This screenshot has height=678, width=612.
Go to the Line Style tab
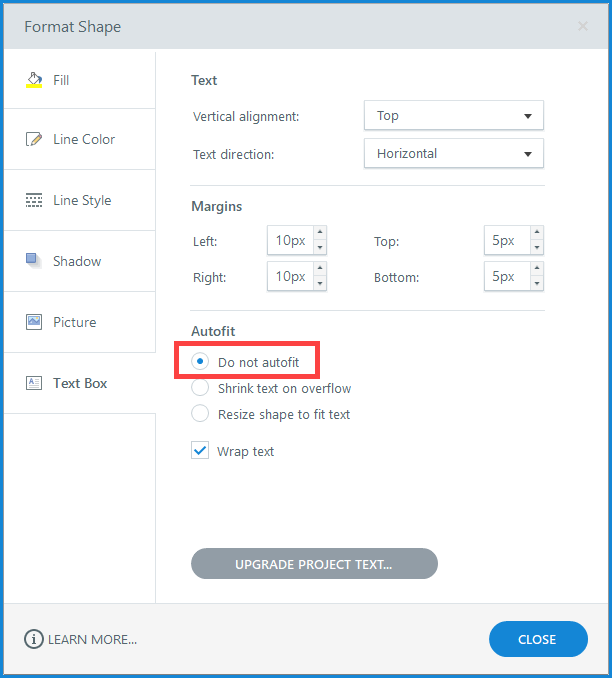[x=80, y=200]
